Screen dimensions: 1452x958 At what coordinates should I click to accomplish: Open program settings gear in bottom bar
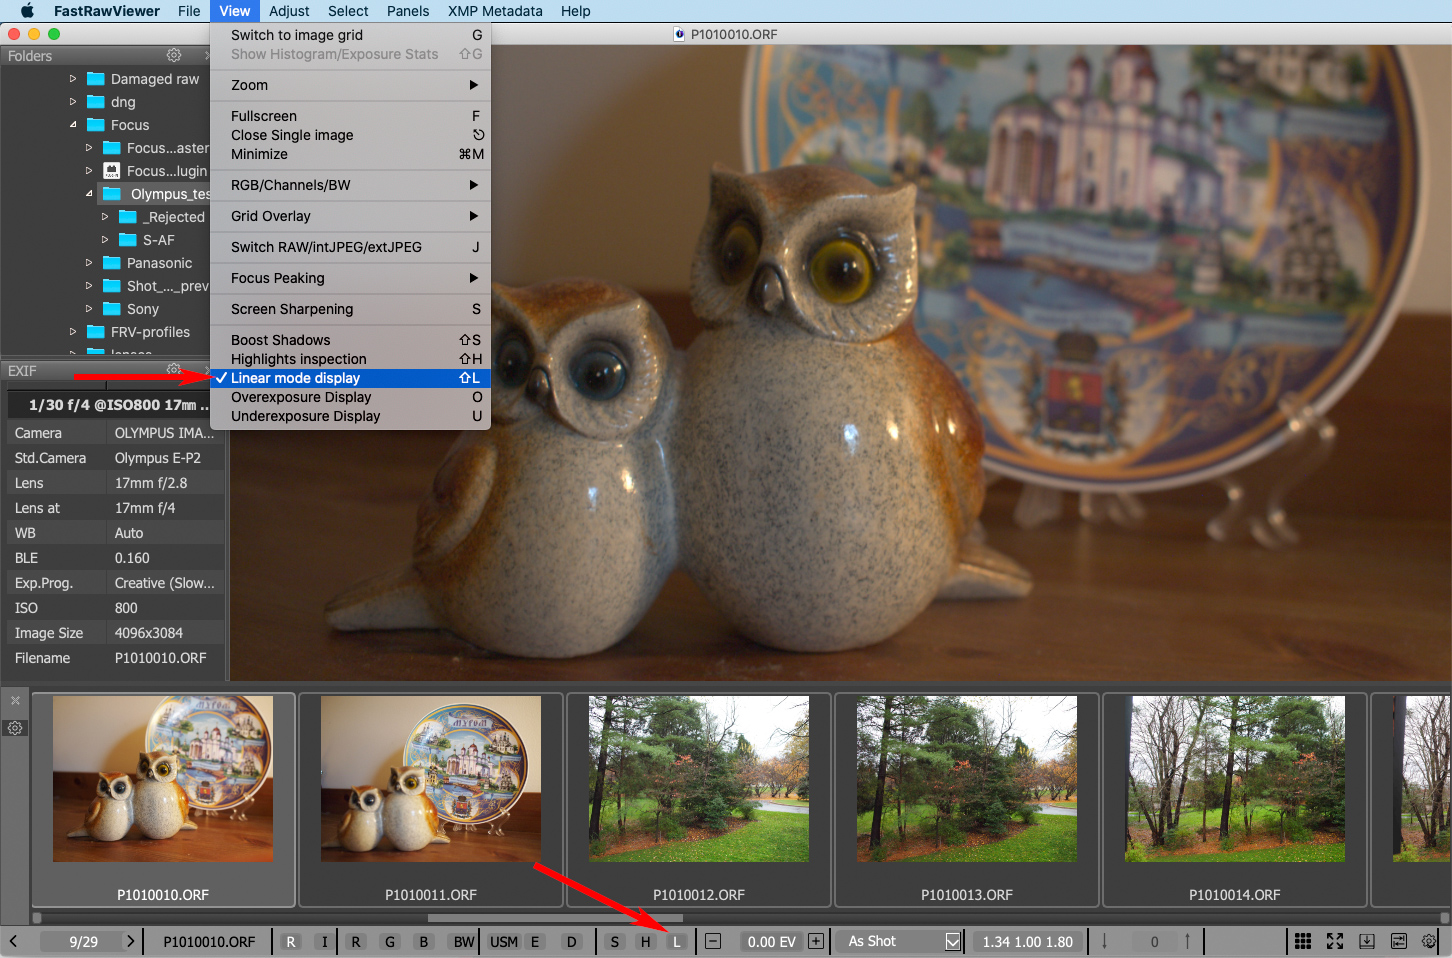pos(1430,941)
